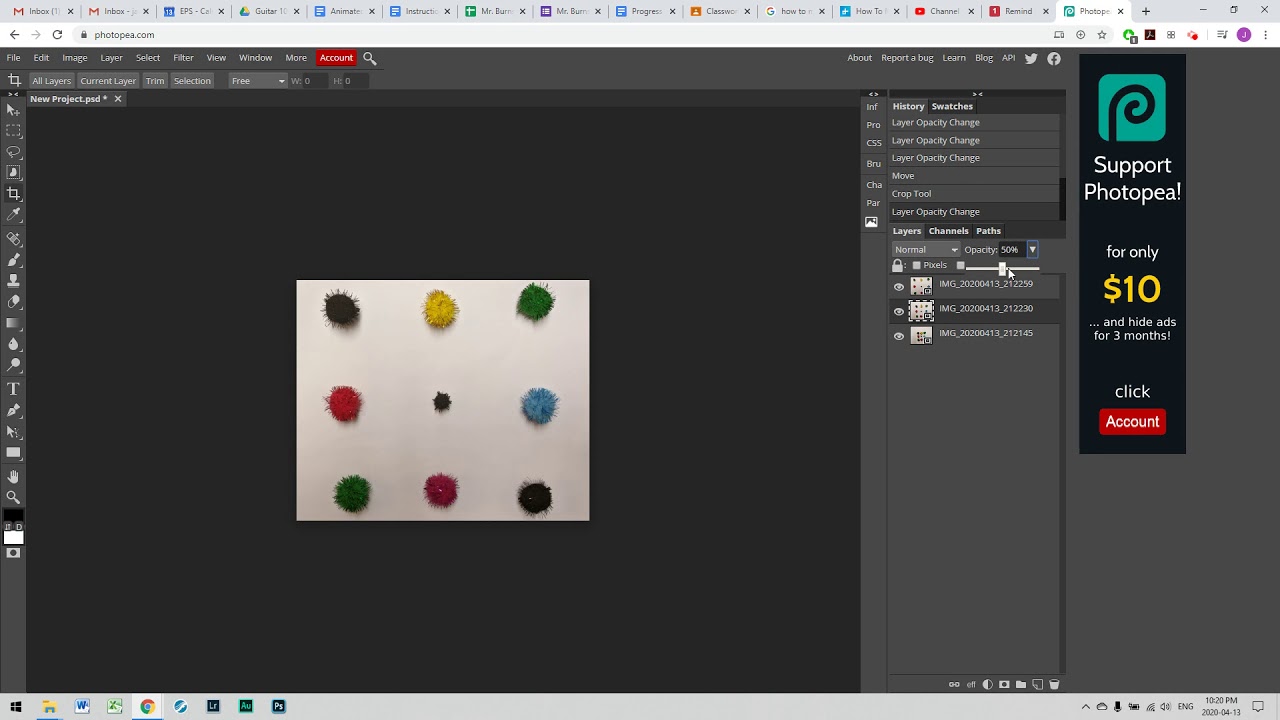Delete layer with trash icon
1280x720 pixels.
pyautogui.click(x=1054, y=685)
